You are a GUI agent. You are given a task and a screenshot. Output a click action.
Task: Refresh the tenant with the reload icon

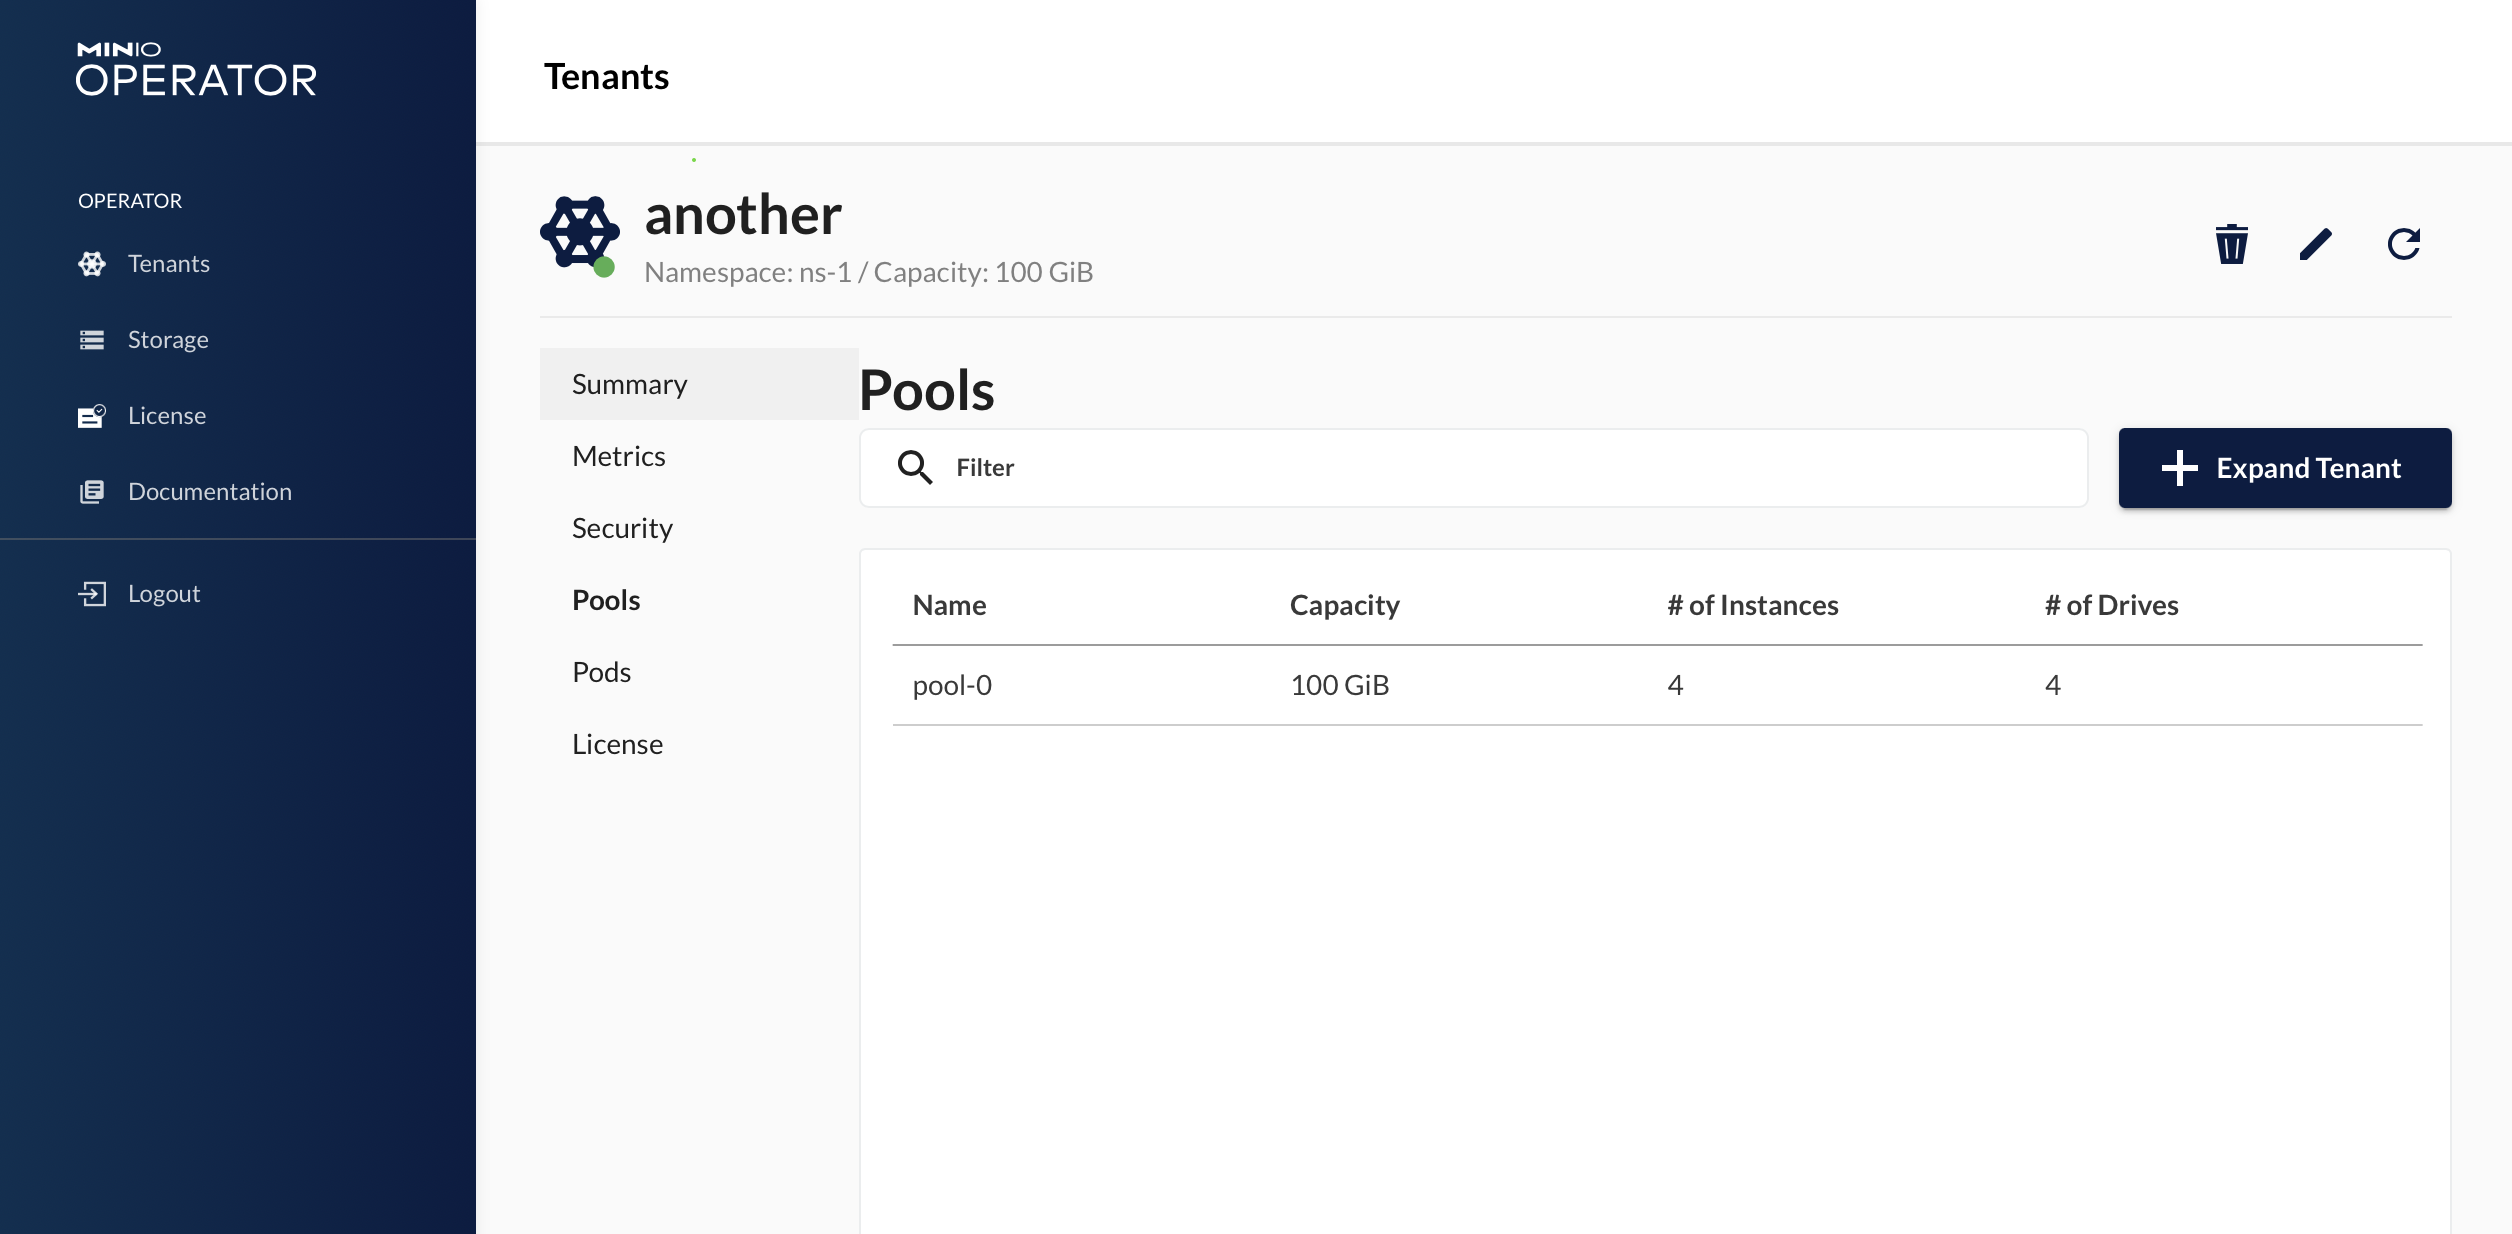click(2404, 244)
